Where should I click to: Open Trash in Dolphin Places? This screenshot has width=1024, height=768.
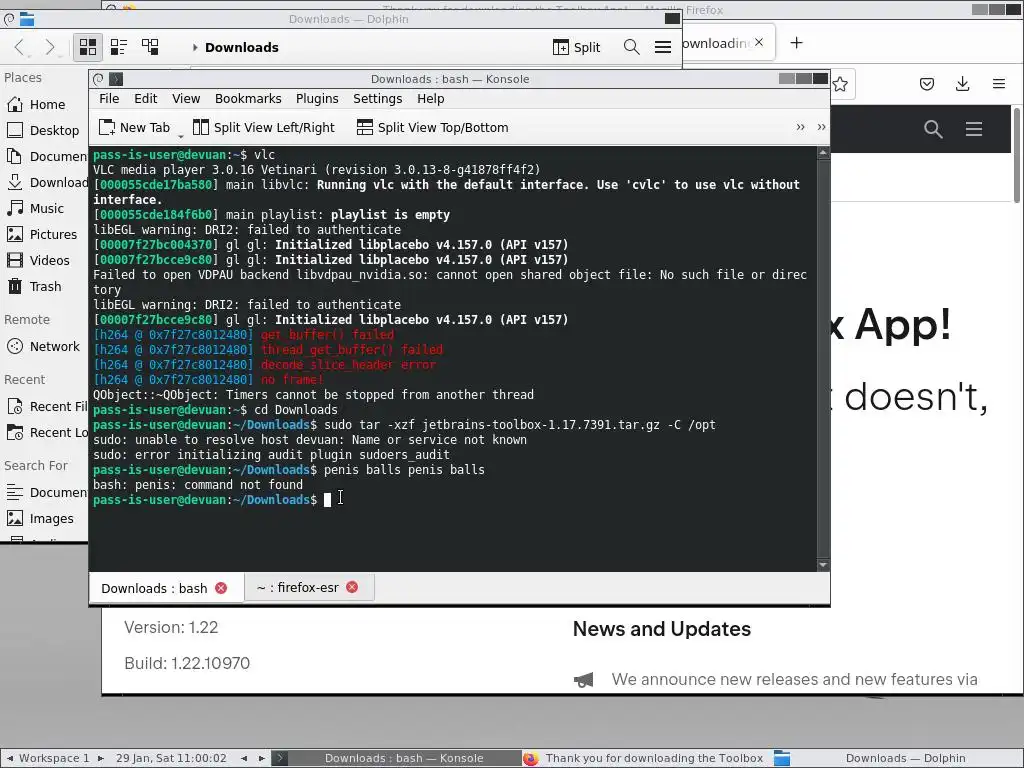46,287
